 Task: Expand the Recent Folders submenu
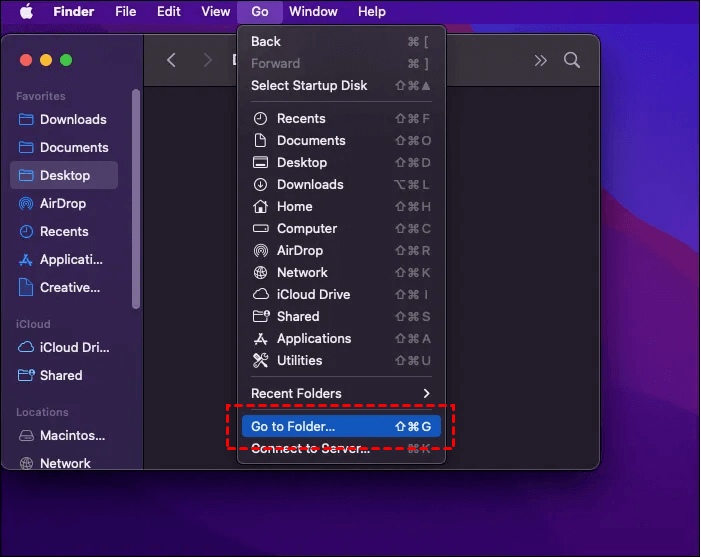click(341, 393)
